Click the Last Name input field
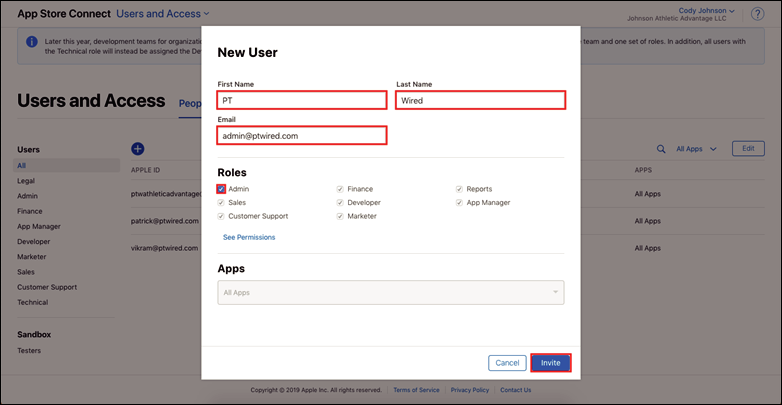This screenshot has height=405, width=782. pos(481,100)
